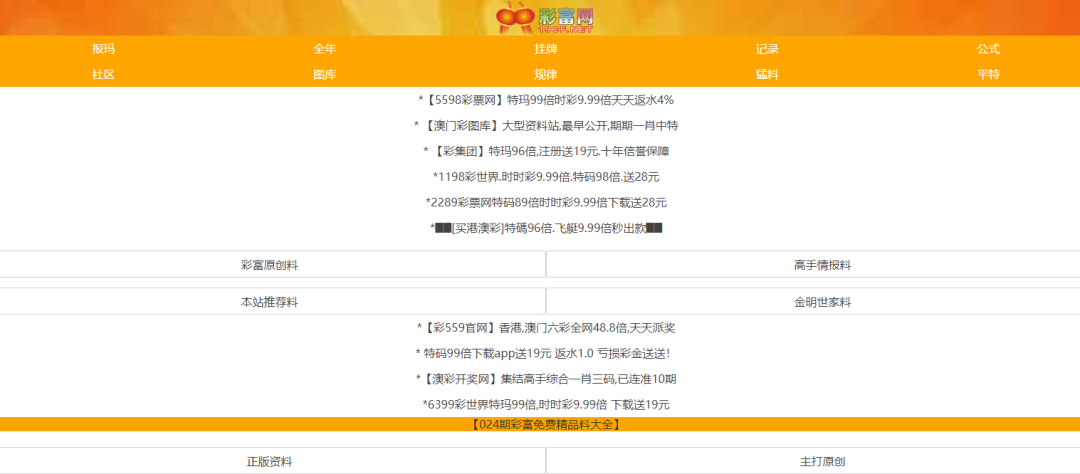Open the 正版资料 button
This screenshot has height=474, width=1080.
click(x=269, y=462)
